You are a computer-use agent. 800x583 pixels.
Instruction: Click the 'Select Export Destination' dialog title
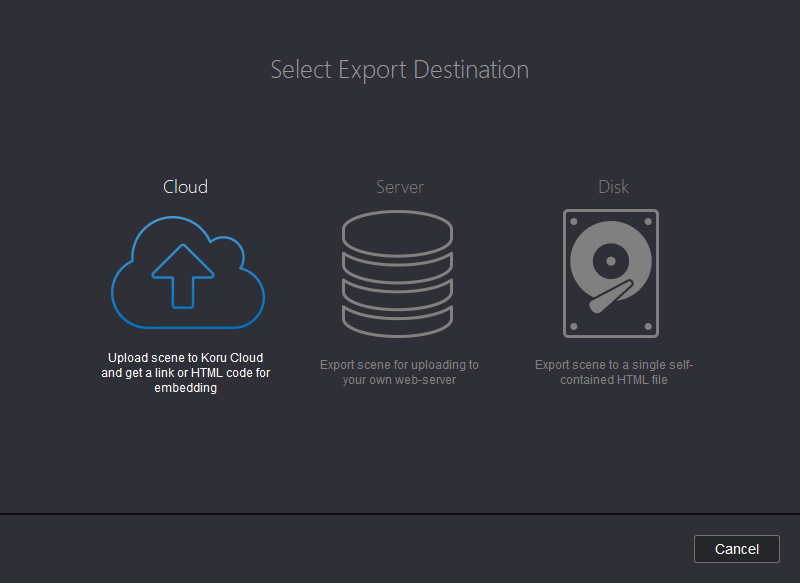[x=399, y=69]
